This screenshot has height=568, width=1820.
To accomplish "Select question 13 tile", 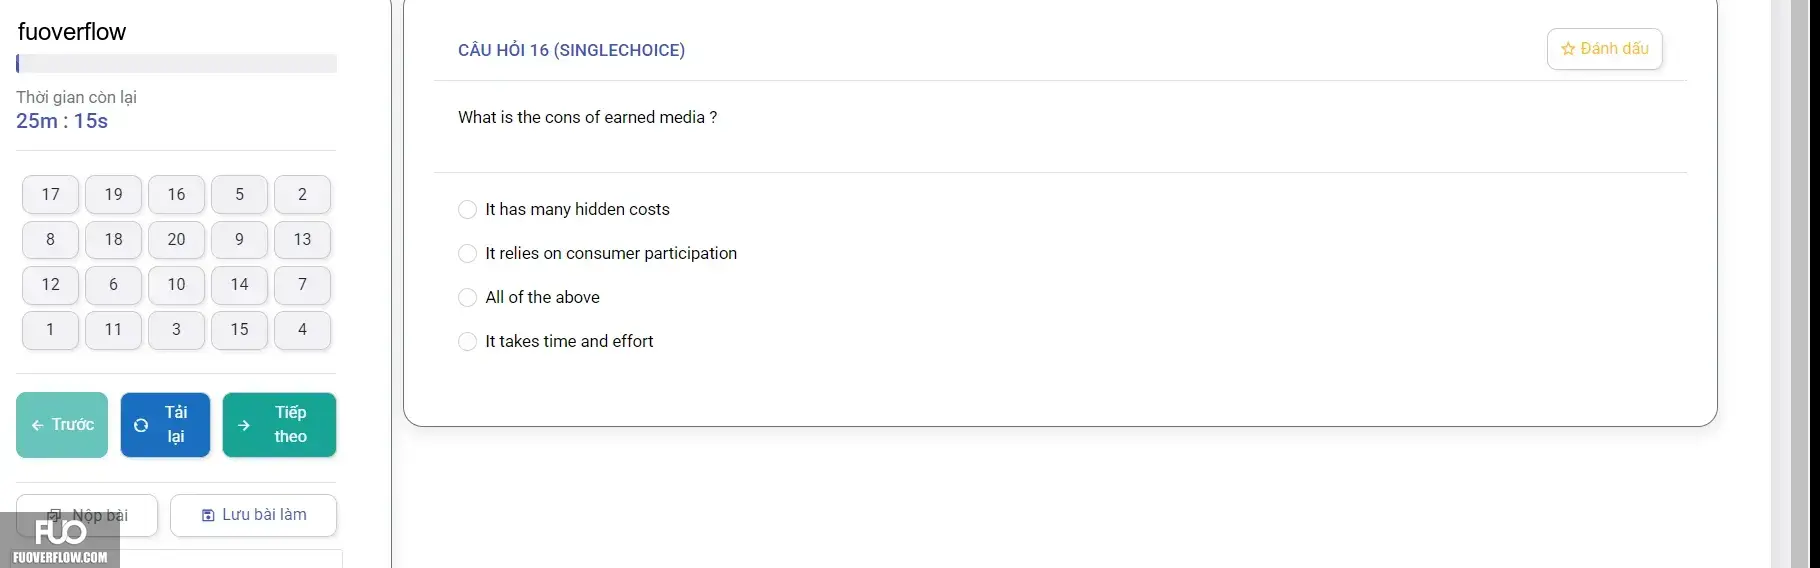I will coord(302,239).
